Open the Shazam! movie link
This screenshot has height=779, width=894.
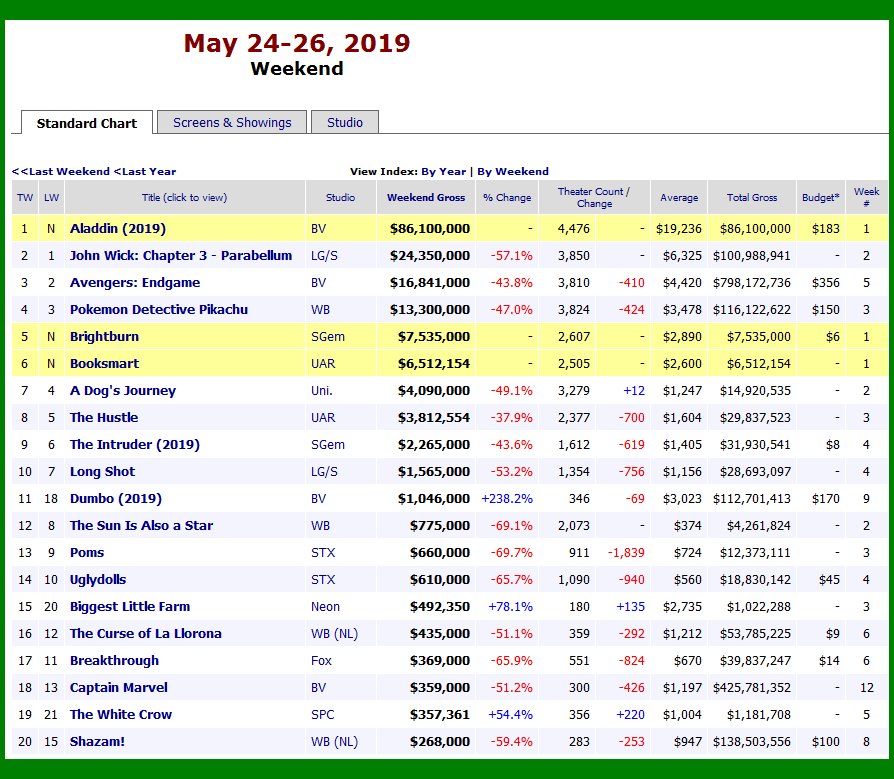coord(96,742)
